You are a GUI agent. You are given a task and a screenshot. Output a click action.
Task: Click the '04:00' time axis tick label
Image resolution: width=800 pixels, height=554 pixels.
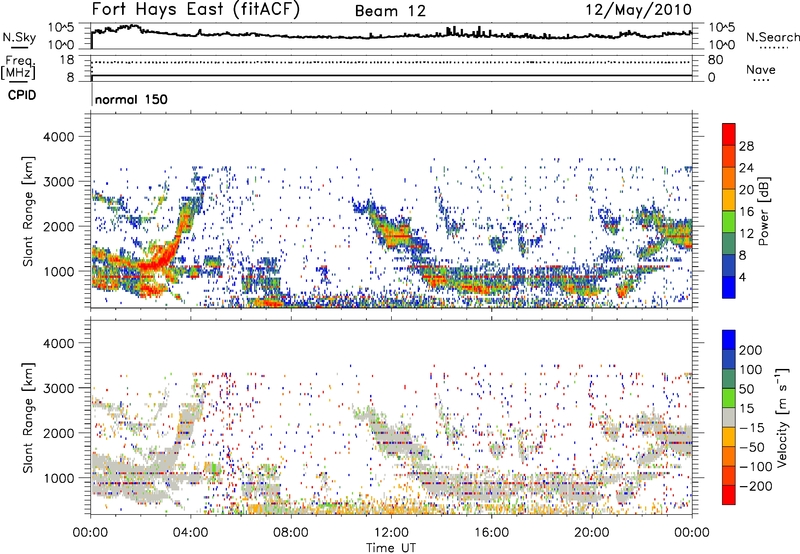point(191,533)
